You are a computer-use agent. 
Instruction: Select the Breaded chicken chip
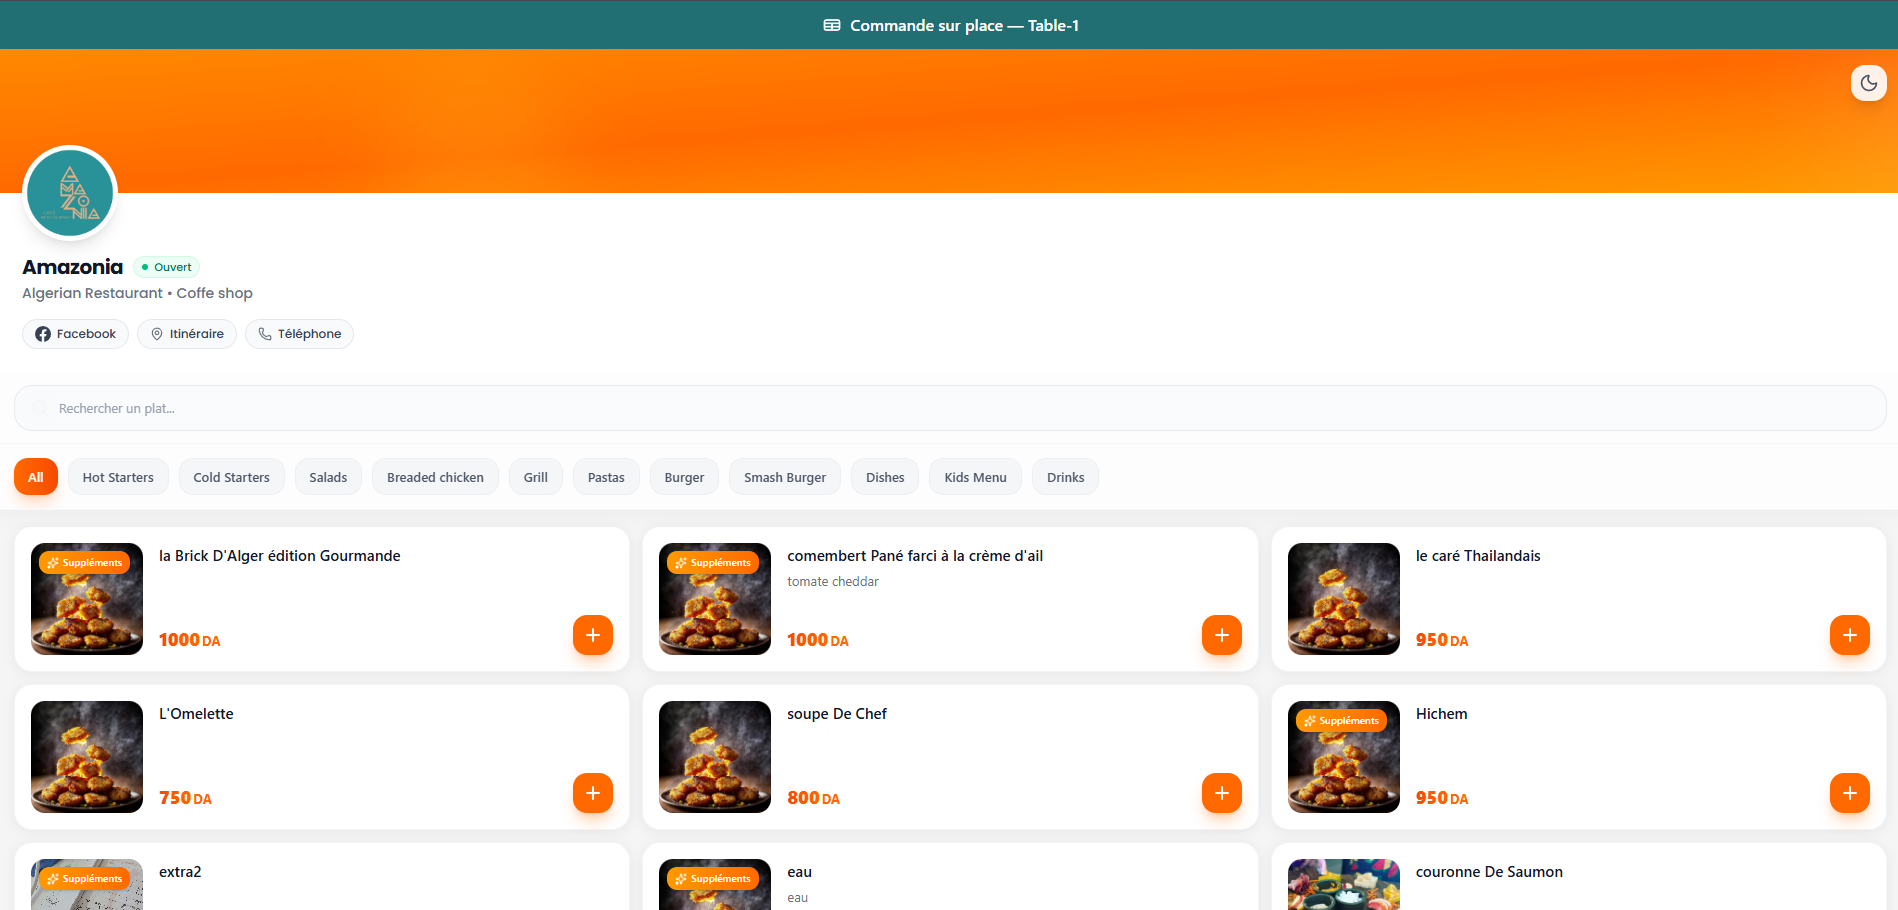click(x=434, y=477)
